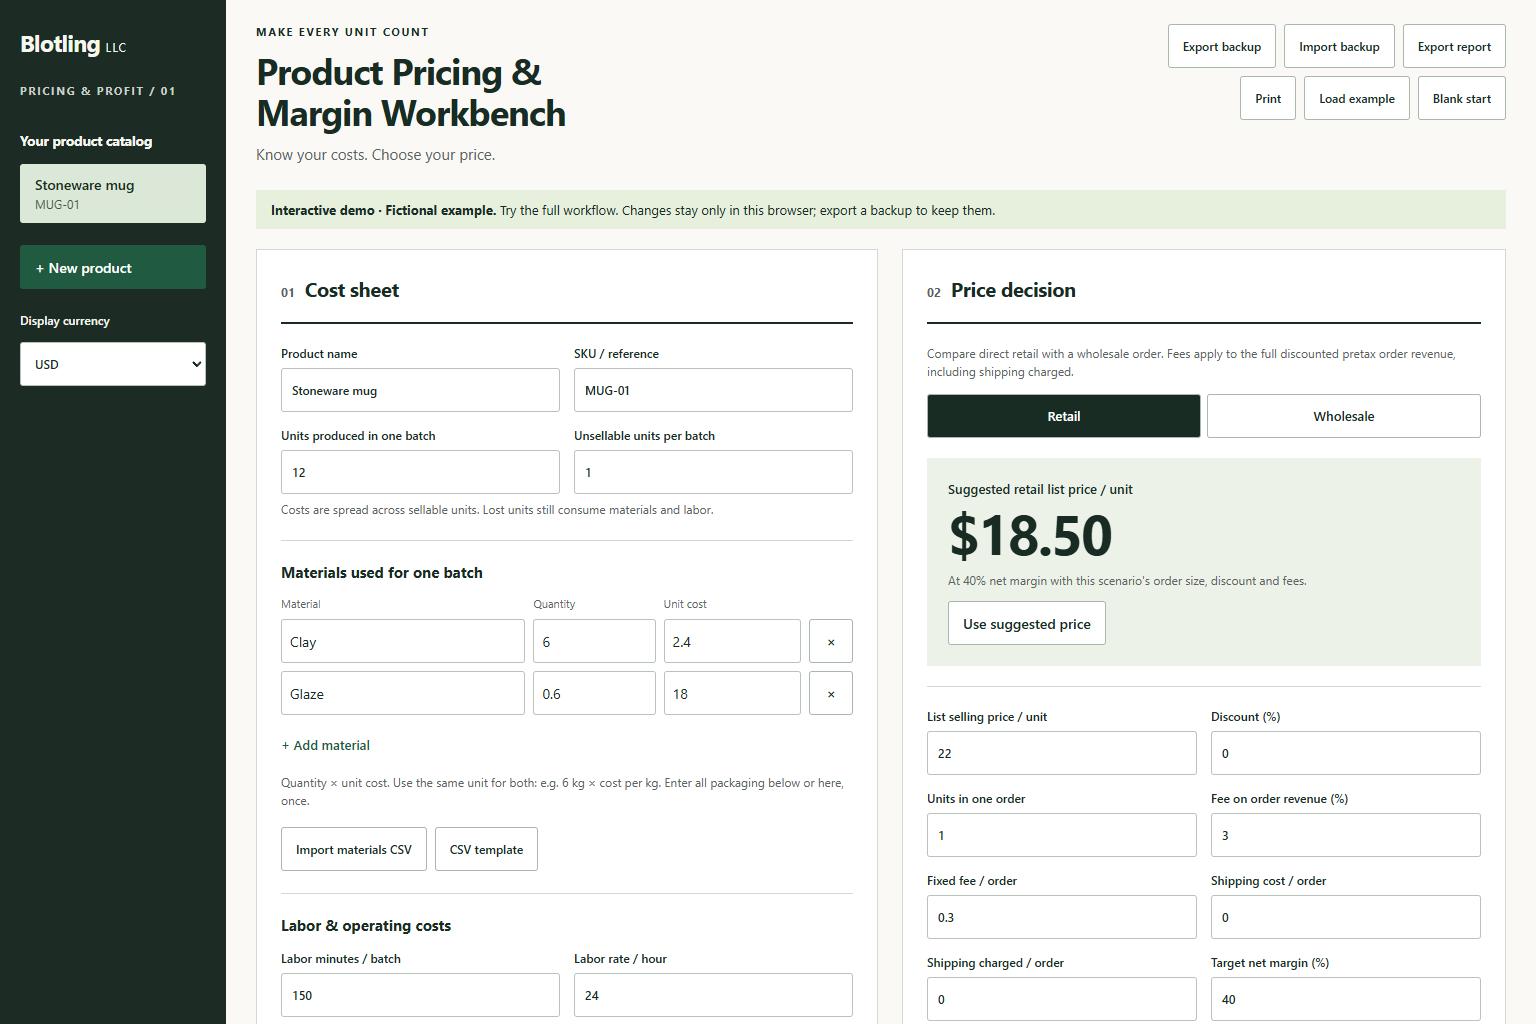
Task: Edit Target net margin percentage
Action: pyautogui.click(x=1346, y=999)
